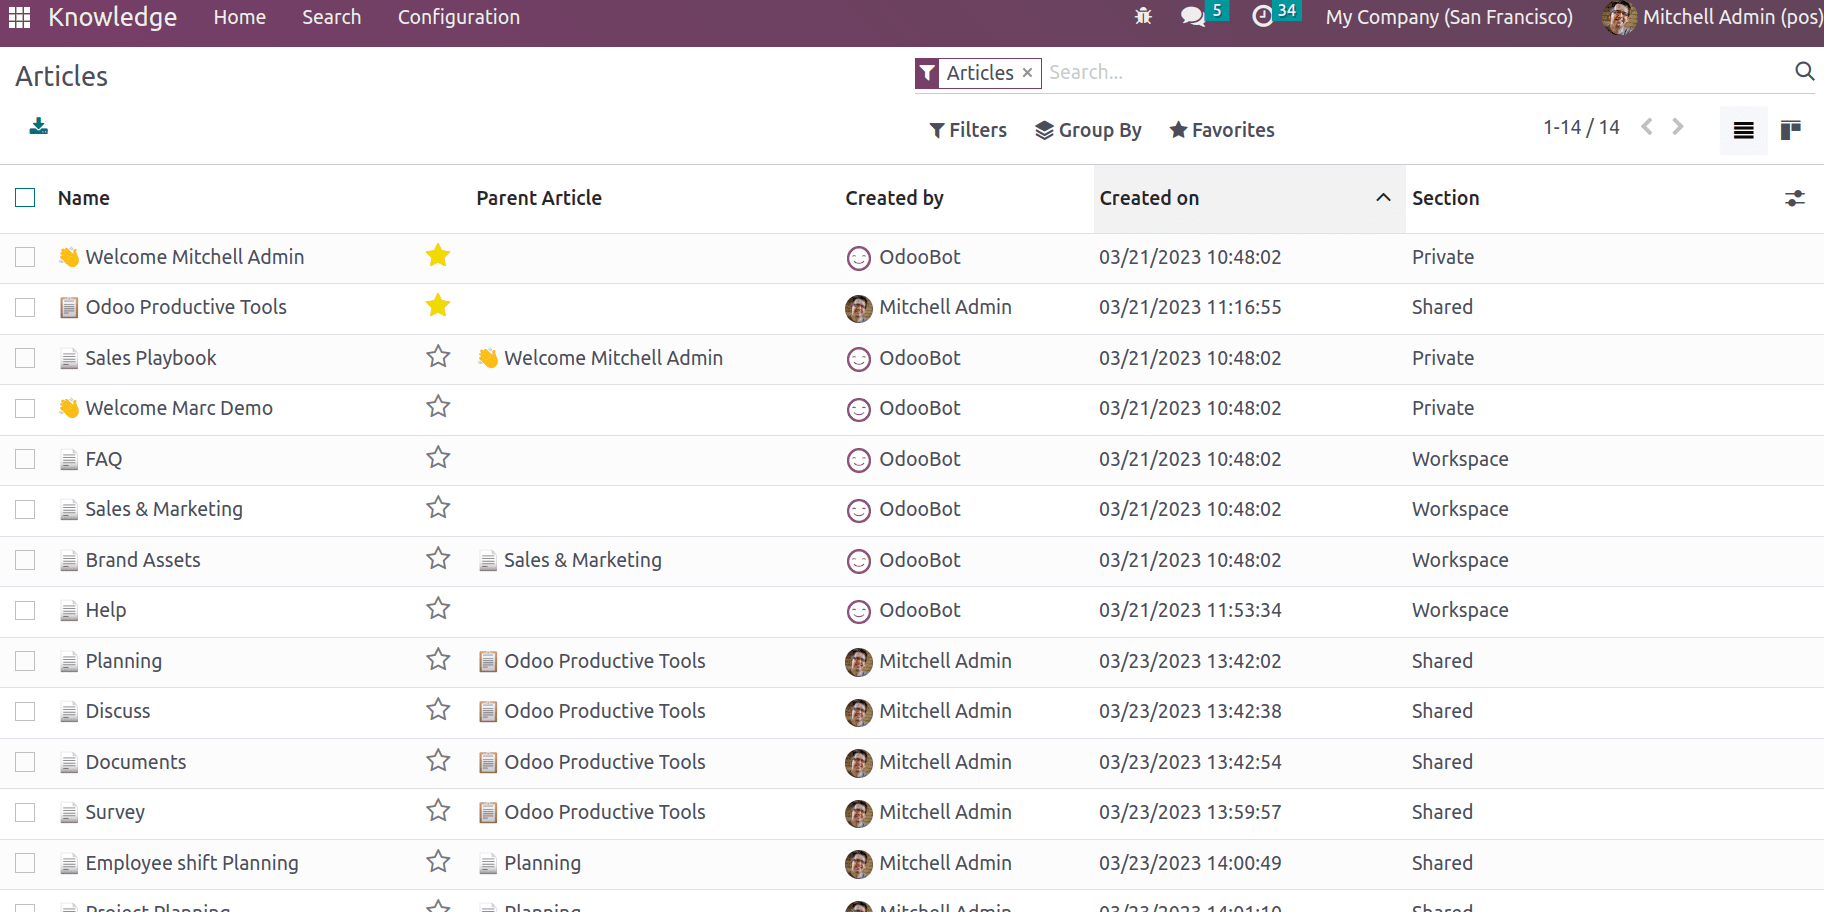Unfavorite Welcome Mitchell Admin star
Image resolution: width=1824 pixels, height=912 pixels.
tap(437, 256)
